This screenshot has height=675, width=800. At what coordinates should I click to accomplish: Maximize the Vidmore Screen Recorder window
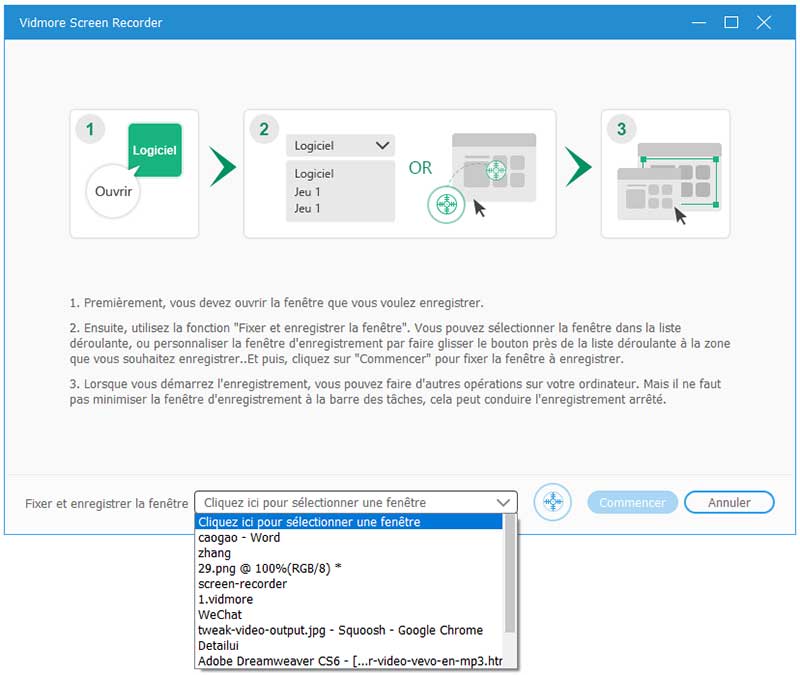[x=731, y=22]
